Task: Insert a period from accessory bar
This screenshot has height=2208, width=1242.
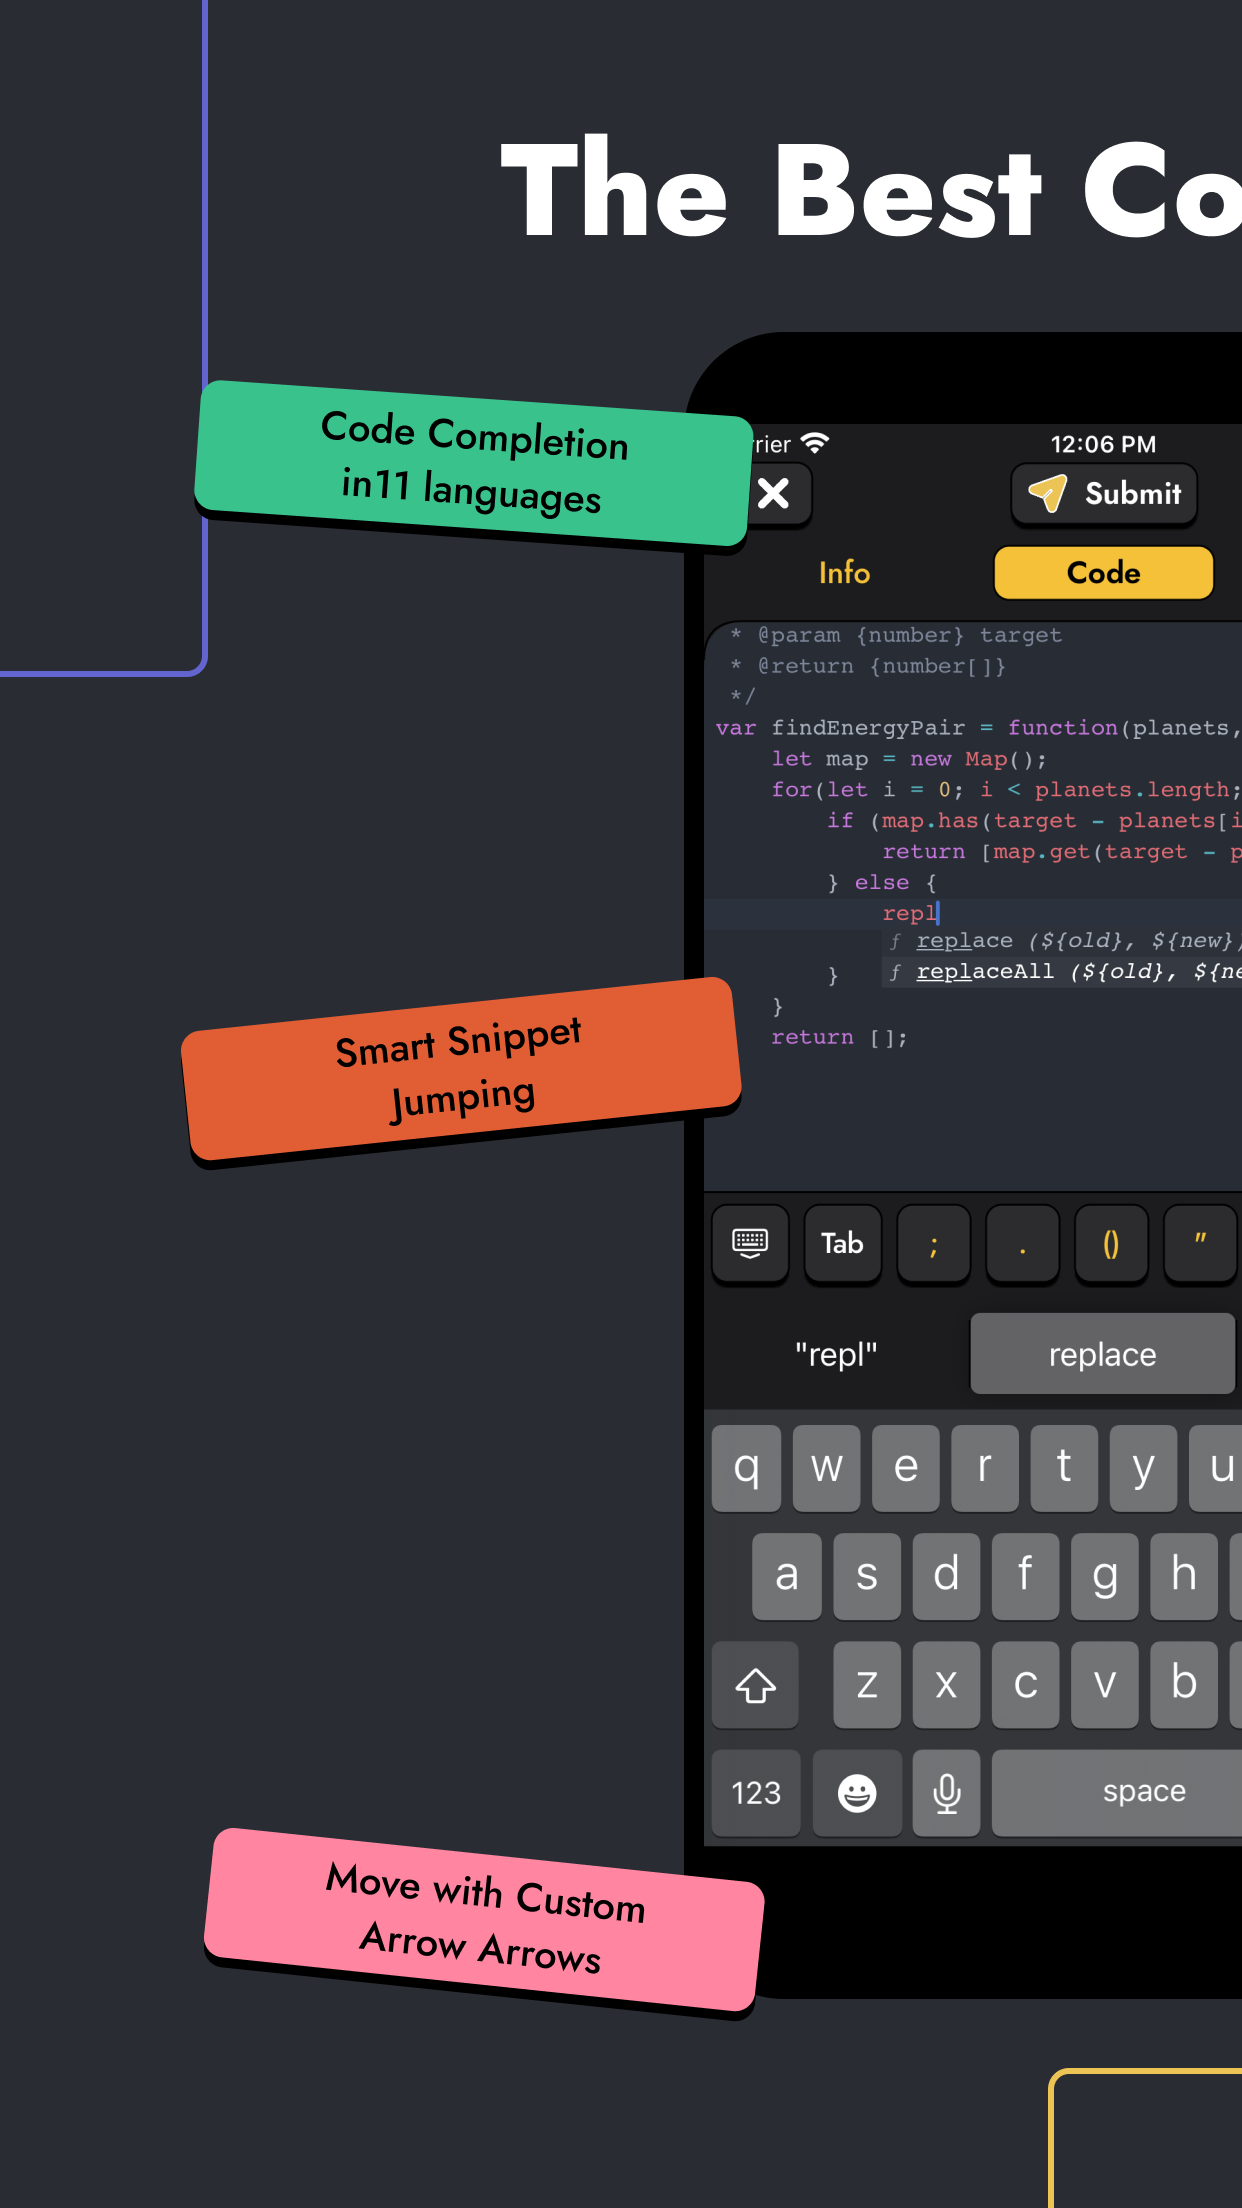Action: (1022, 1244)
